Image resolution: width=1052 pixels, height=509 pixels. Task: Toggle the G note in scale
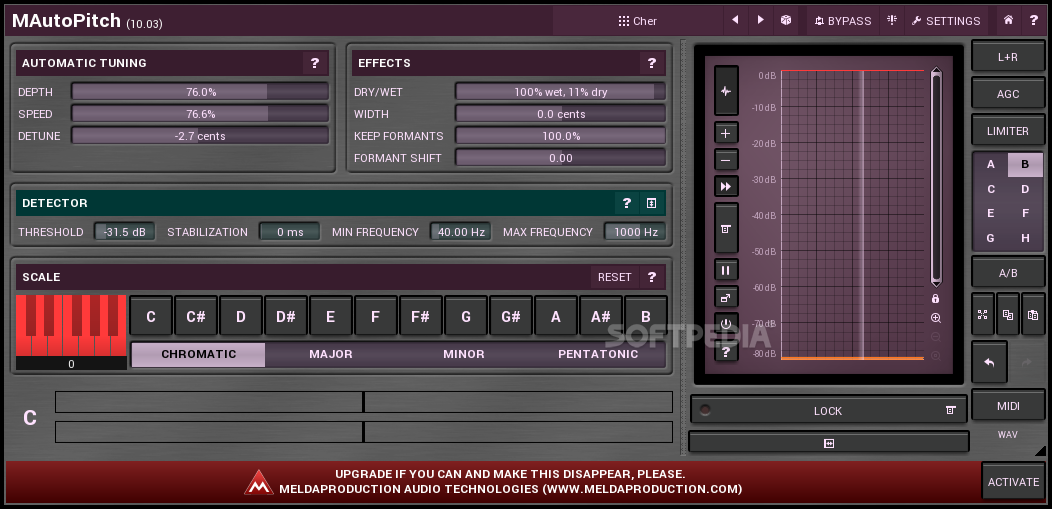point(466,316)
